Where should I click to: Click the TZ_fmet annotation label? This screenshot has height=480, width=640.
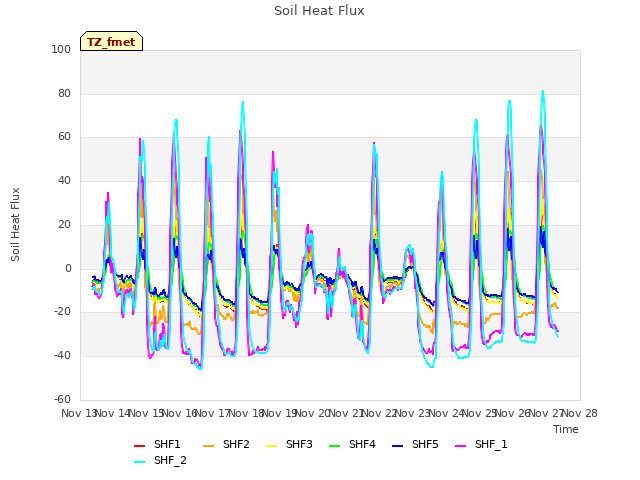[111, 42]
